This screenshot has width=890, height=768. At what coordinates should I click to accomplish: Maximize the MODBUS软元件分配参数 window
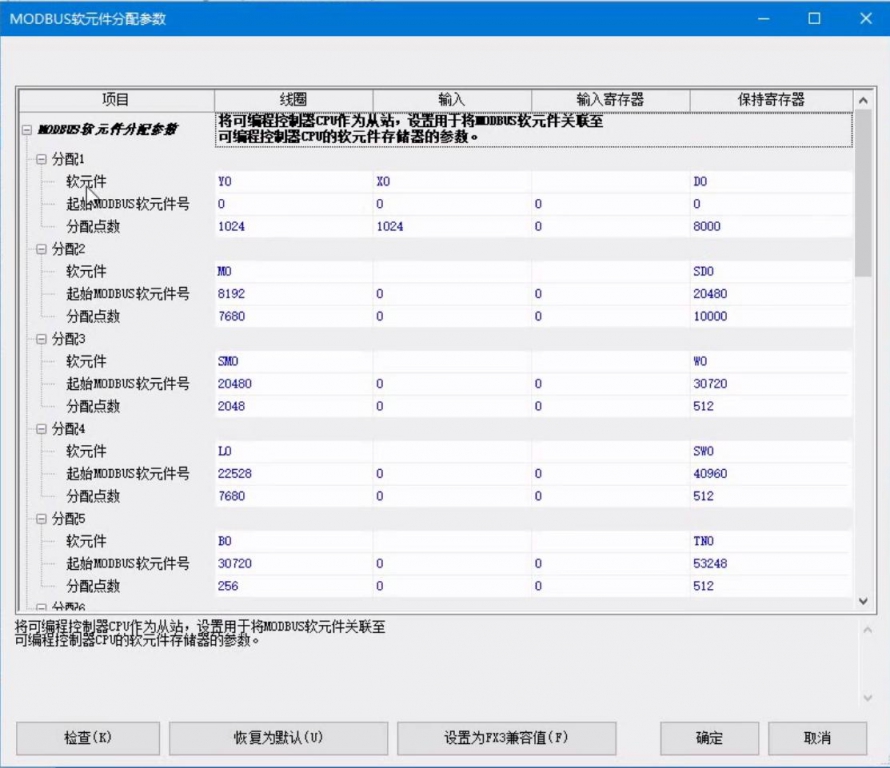pyautogui.click(x=815, y=18)
